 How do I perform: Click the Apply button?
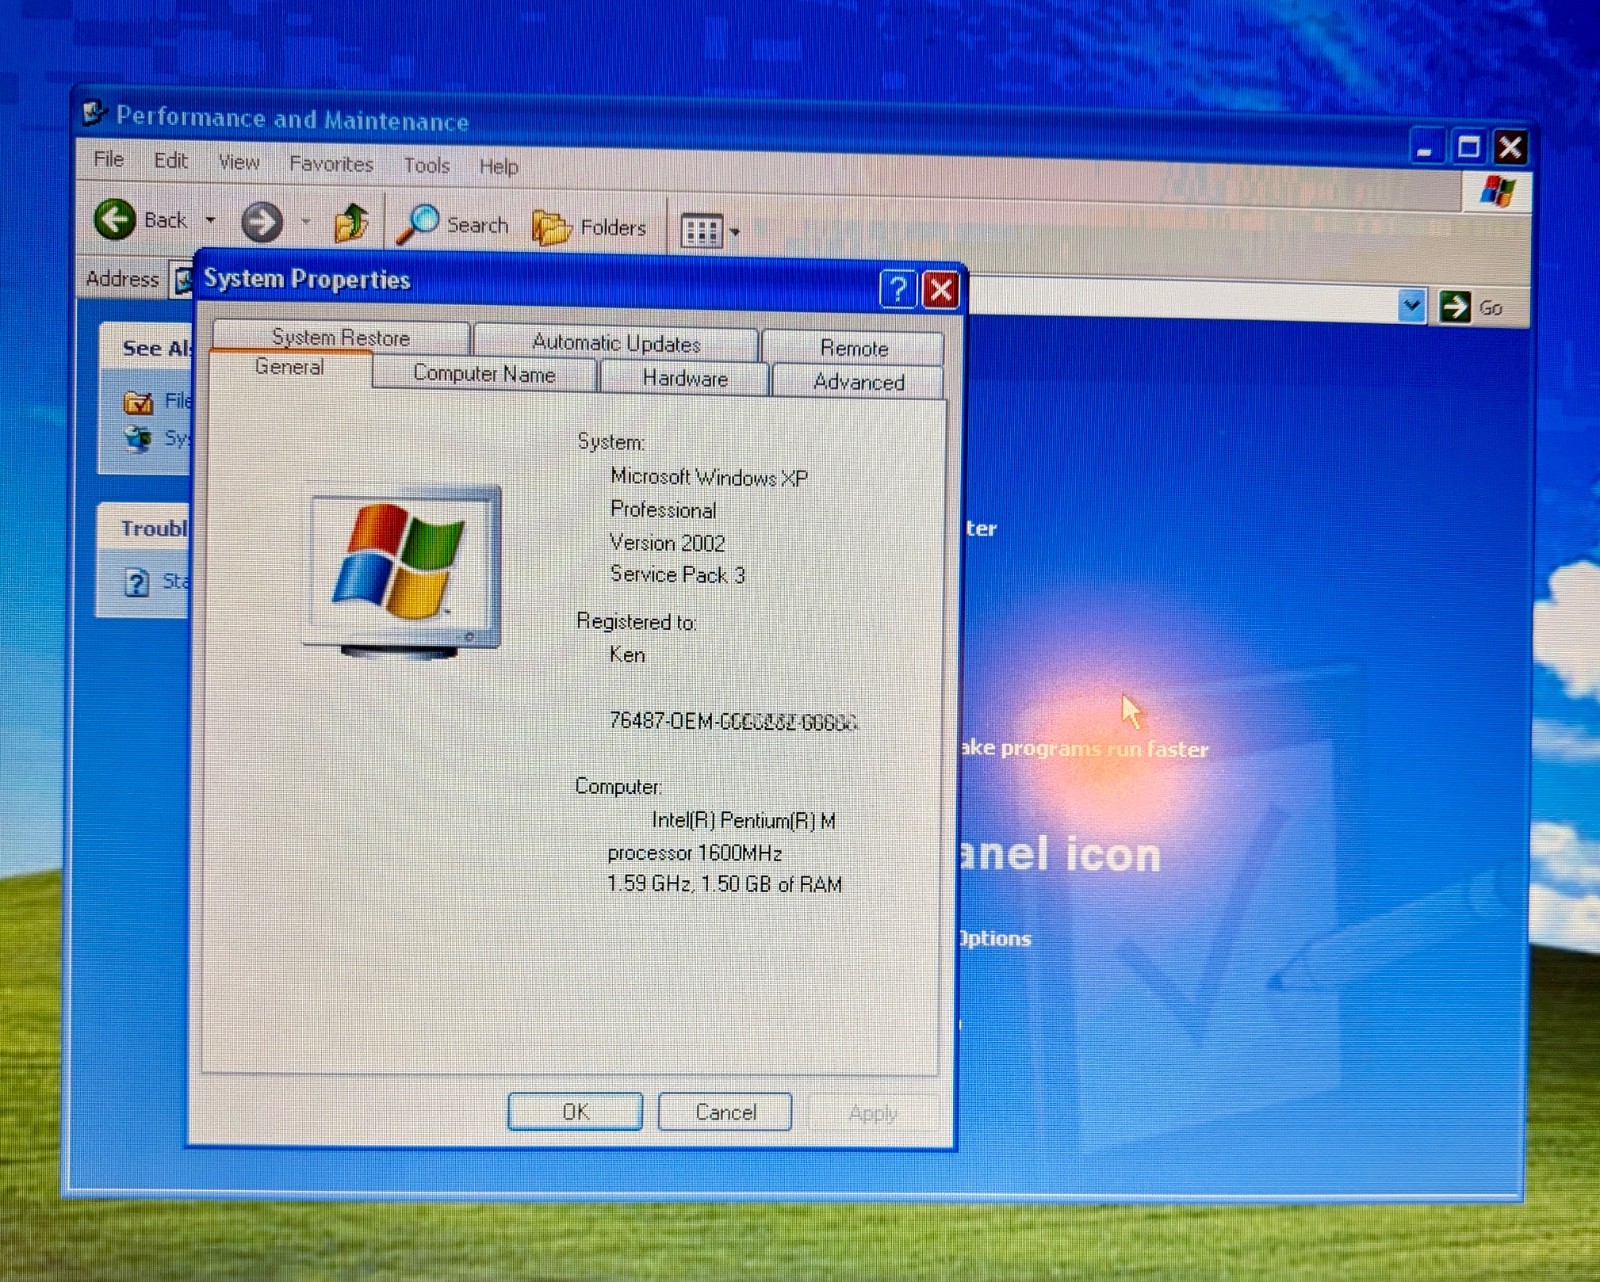[x=872, y=1114]
